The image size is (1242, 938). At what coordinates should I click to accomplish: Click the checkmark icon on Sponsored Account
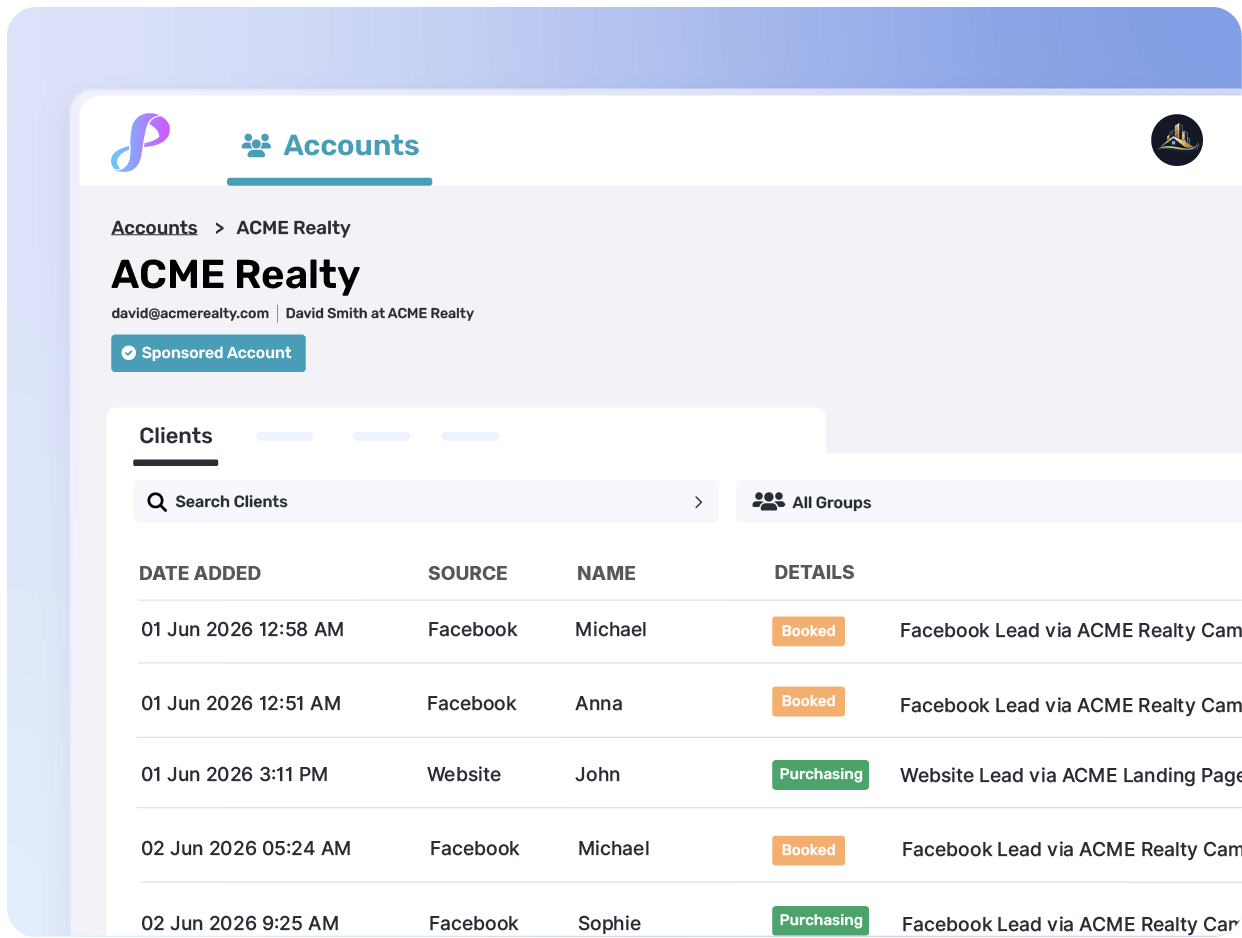129,353
